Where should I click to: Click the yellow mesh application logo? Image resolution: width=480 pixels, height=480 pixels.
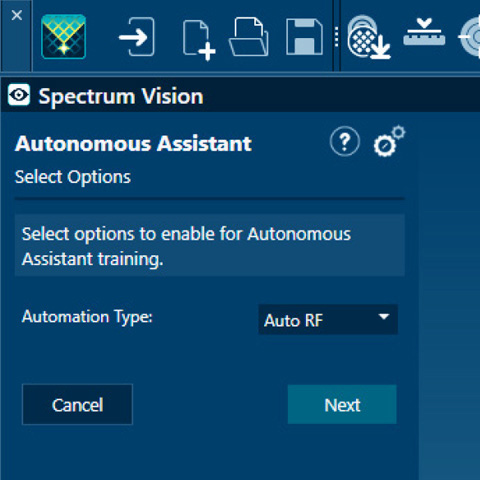[63, 37]
